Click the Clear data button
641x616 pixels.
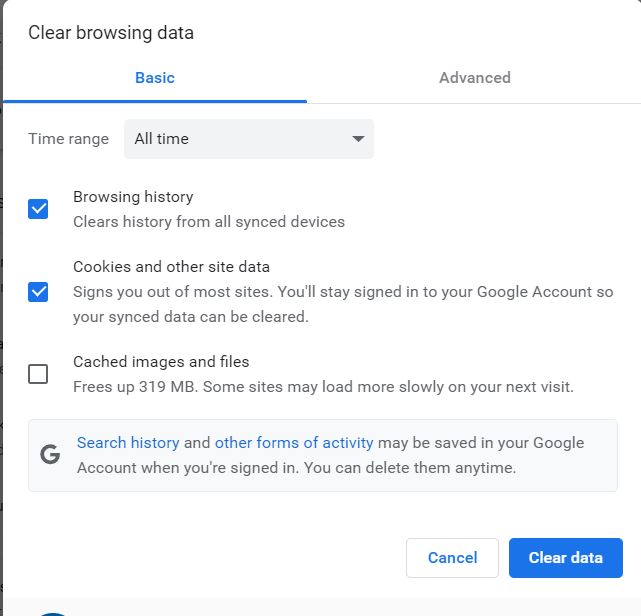(566, 558)
